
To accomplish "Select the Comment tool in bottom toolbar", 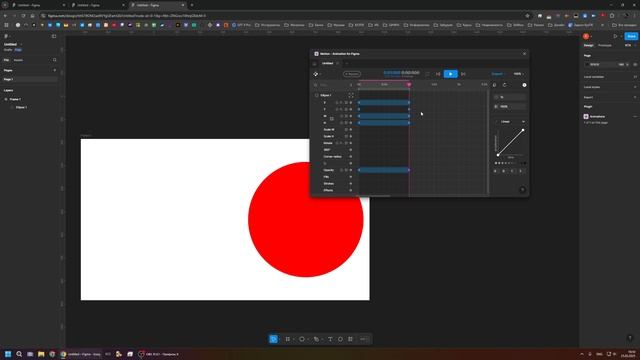I will 340,339.
